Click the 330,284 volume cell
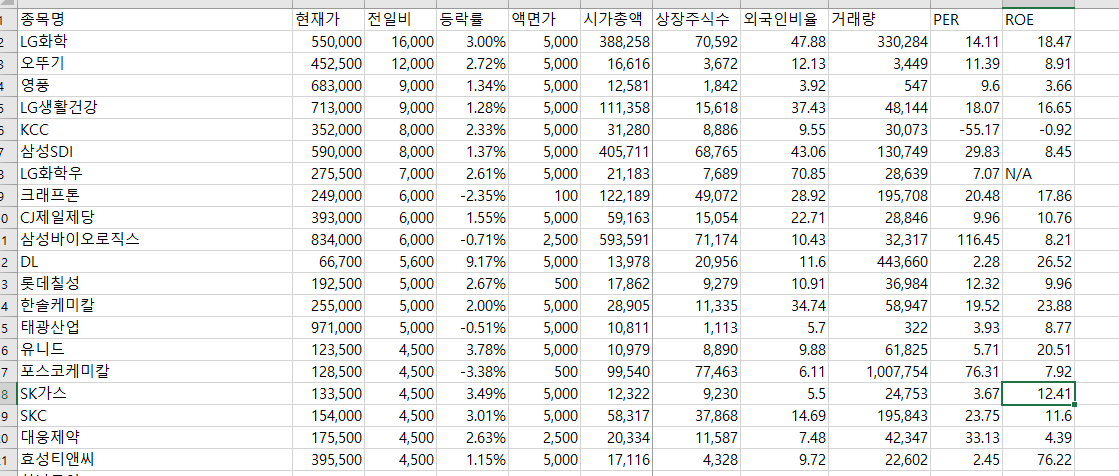Image resolution: width=1119 pixels, height=476 pixels. click(x=879, y=41)
